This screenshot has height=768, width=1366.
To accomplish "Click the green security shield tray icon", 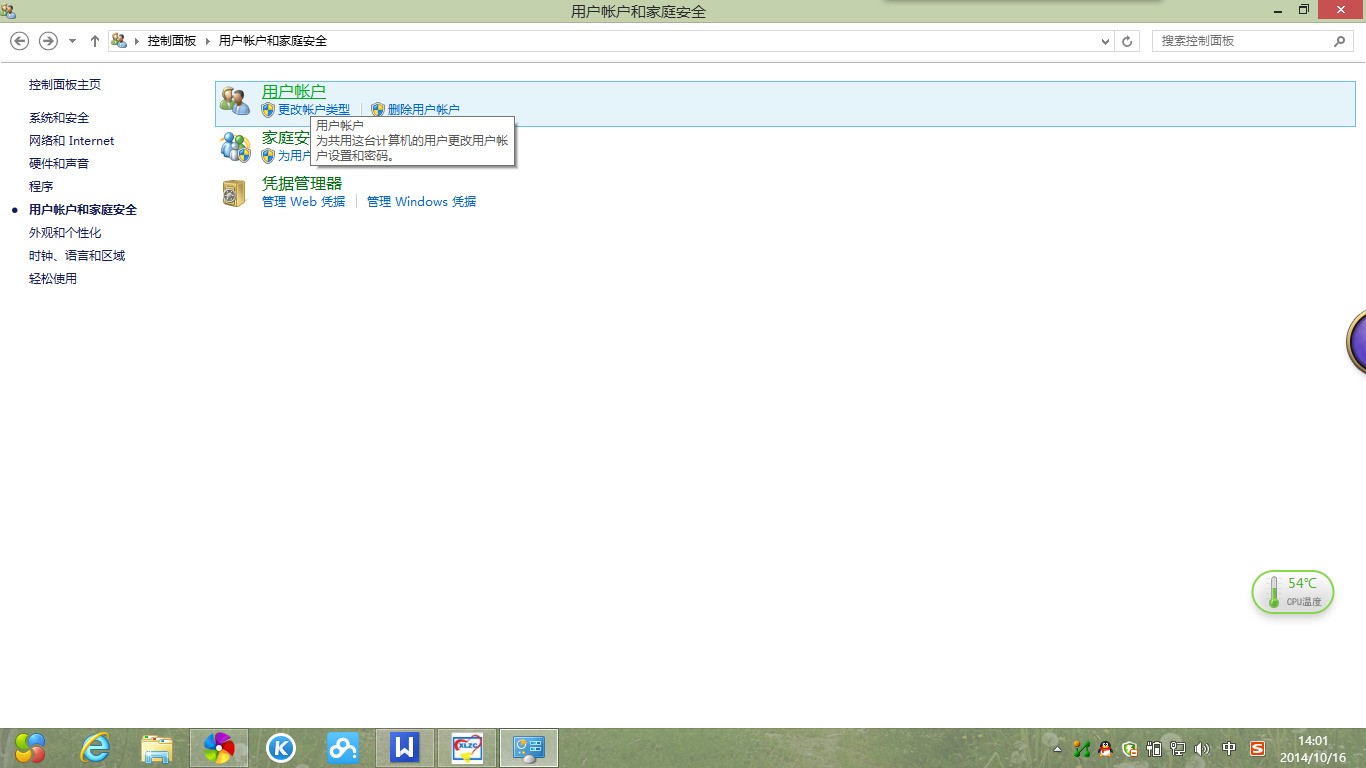I will tap(1130, 748).
